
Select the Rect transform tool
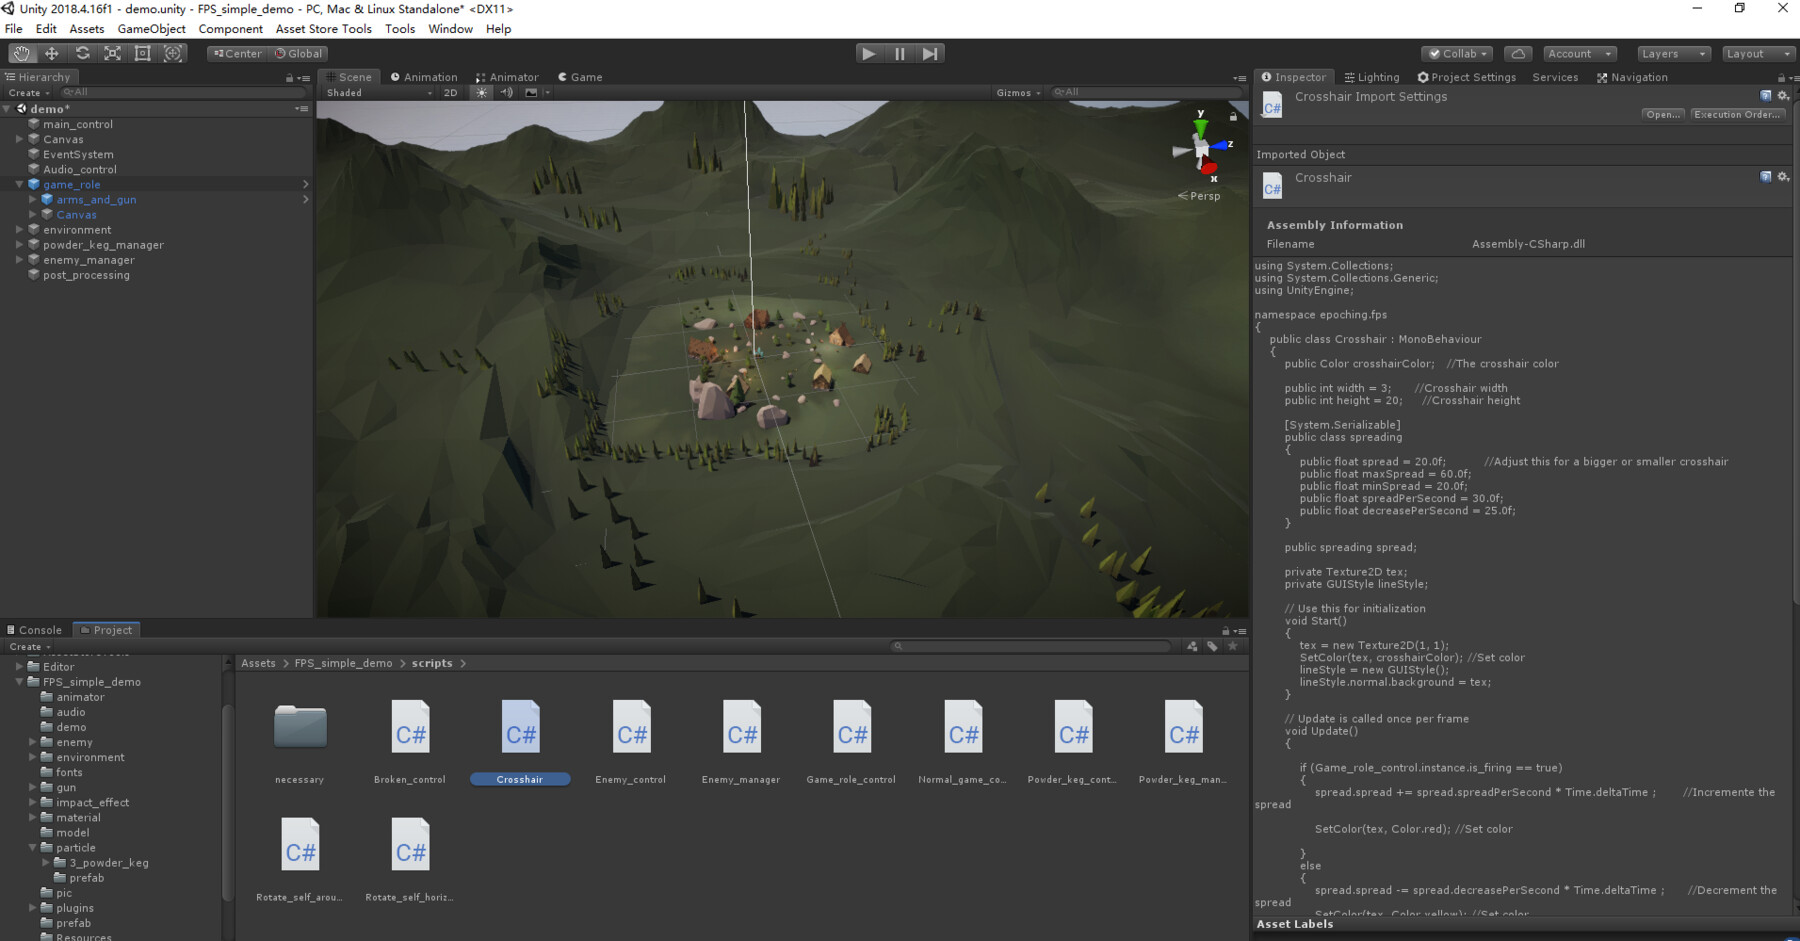click(x=142, y=54)
